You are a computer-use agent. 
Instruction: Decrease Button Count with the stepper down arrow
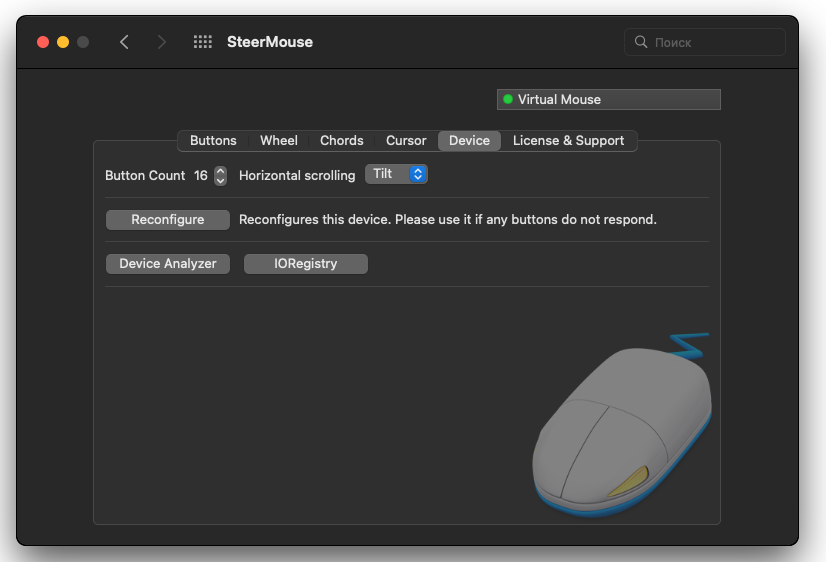click(220, 181)
